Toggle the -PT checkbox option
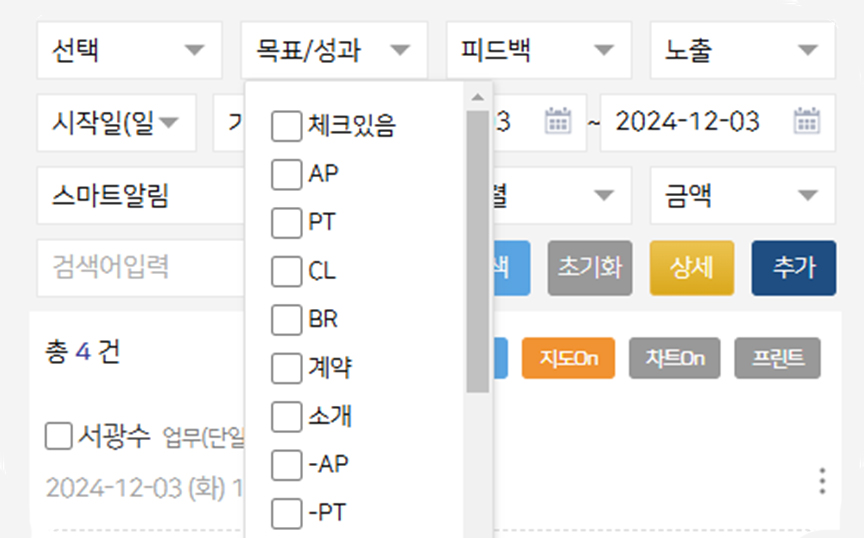 tap(286, 514)
